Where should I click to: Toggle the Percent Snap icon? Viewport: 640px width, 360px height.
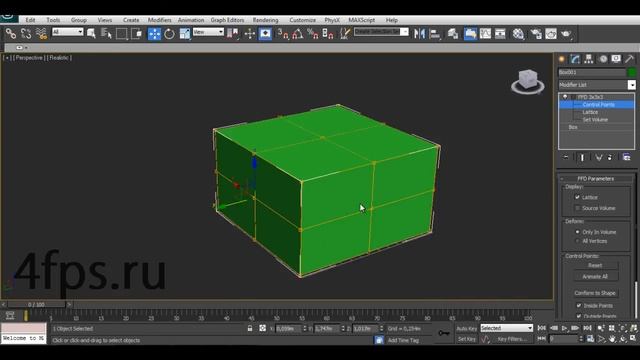pyautogui.click(x=313, y=33)
